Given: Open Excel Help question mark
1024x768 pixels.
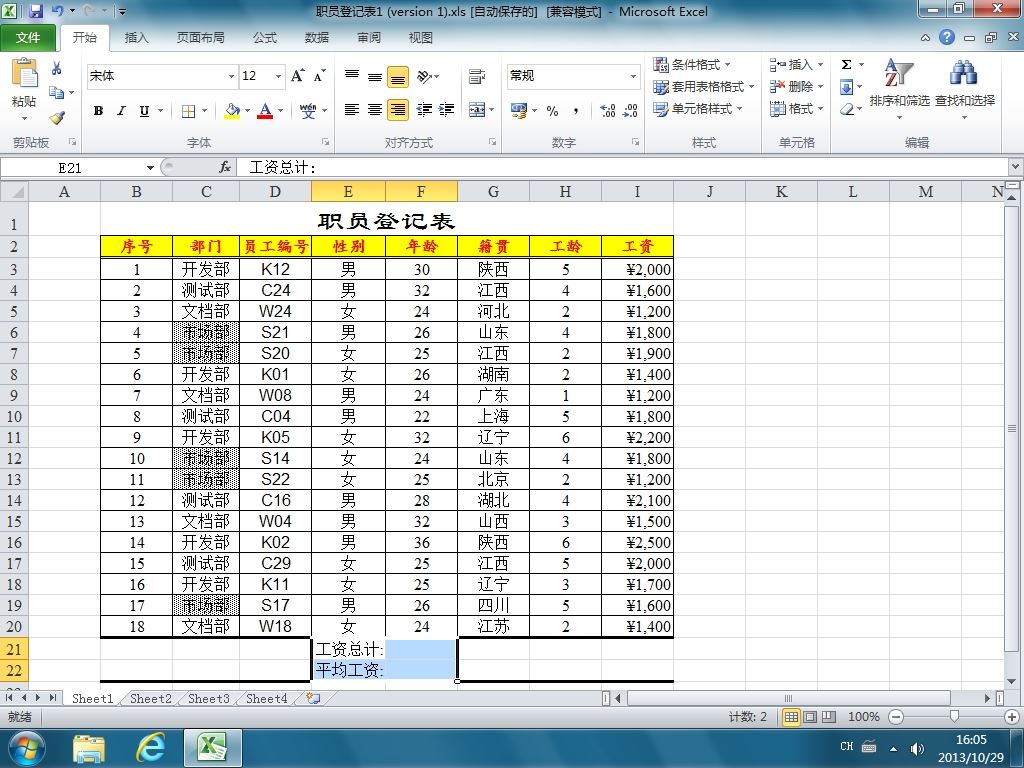Looking at the screenshot, I should point(947,37).
